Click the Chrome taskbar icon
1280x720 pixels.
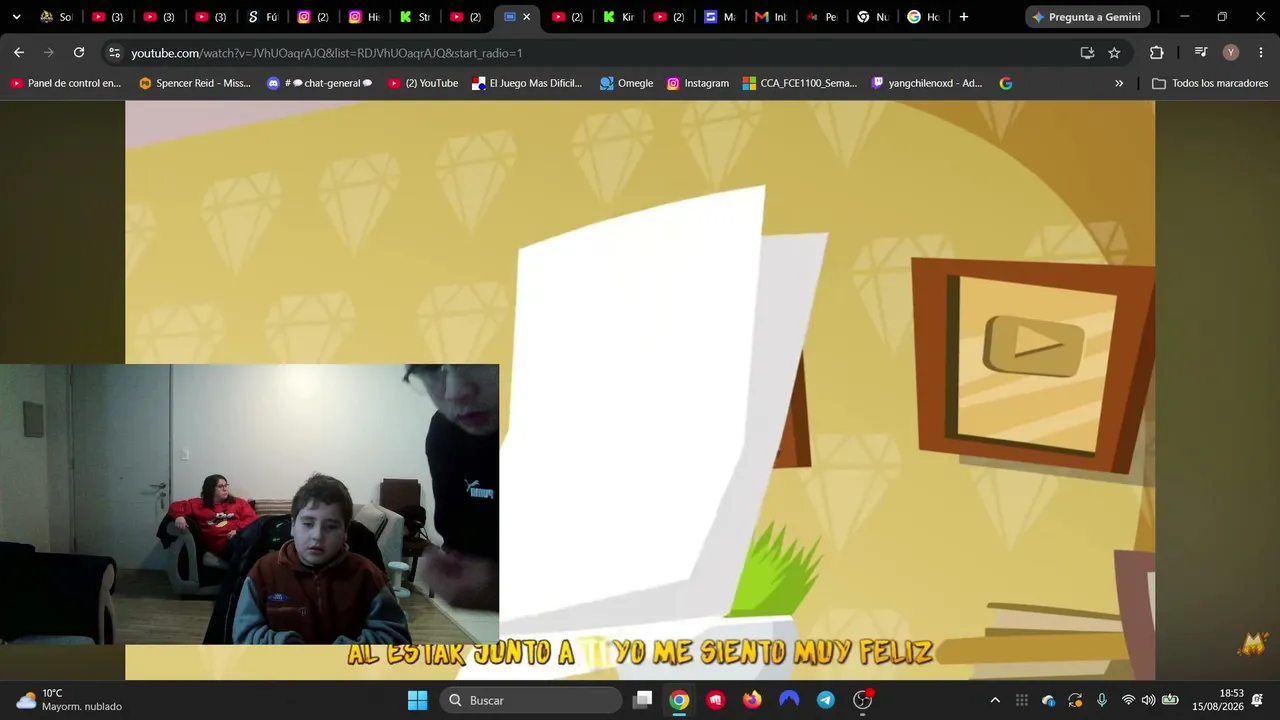point(679,700)
